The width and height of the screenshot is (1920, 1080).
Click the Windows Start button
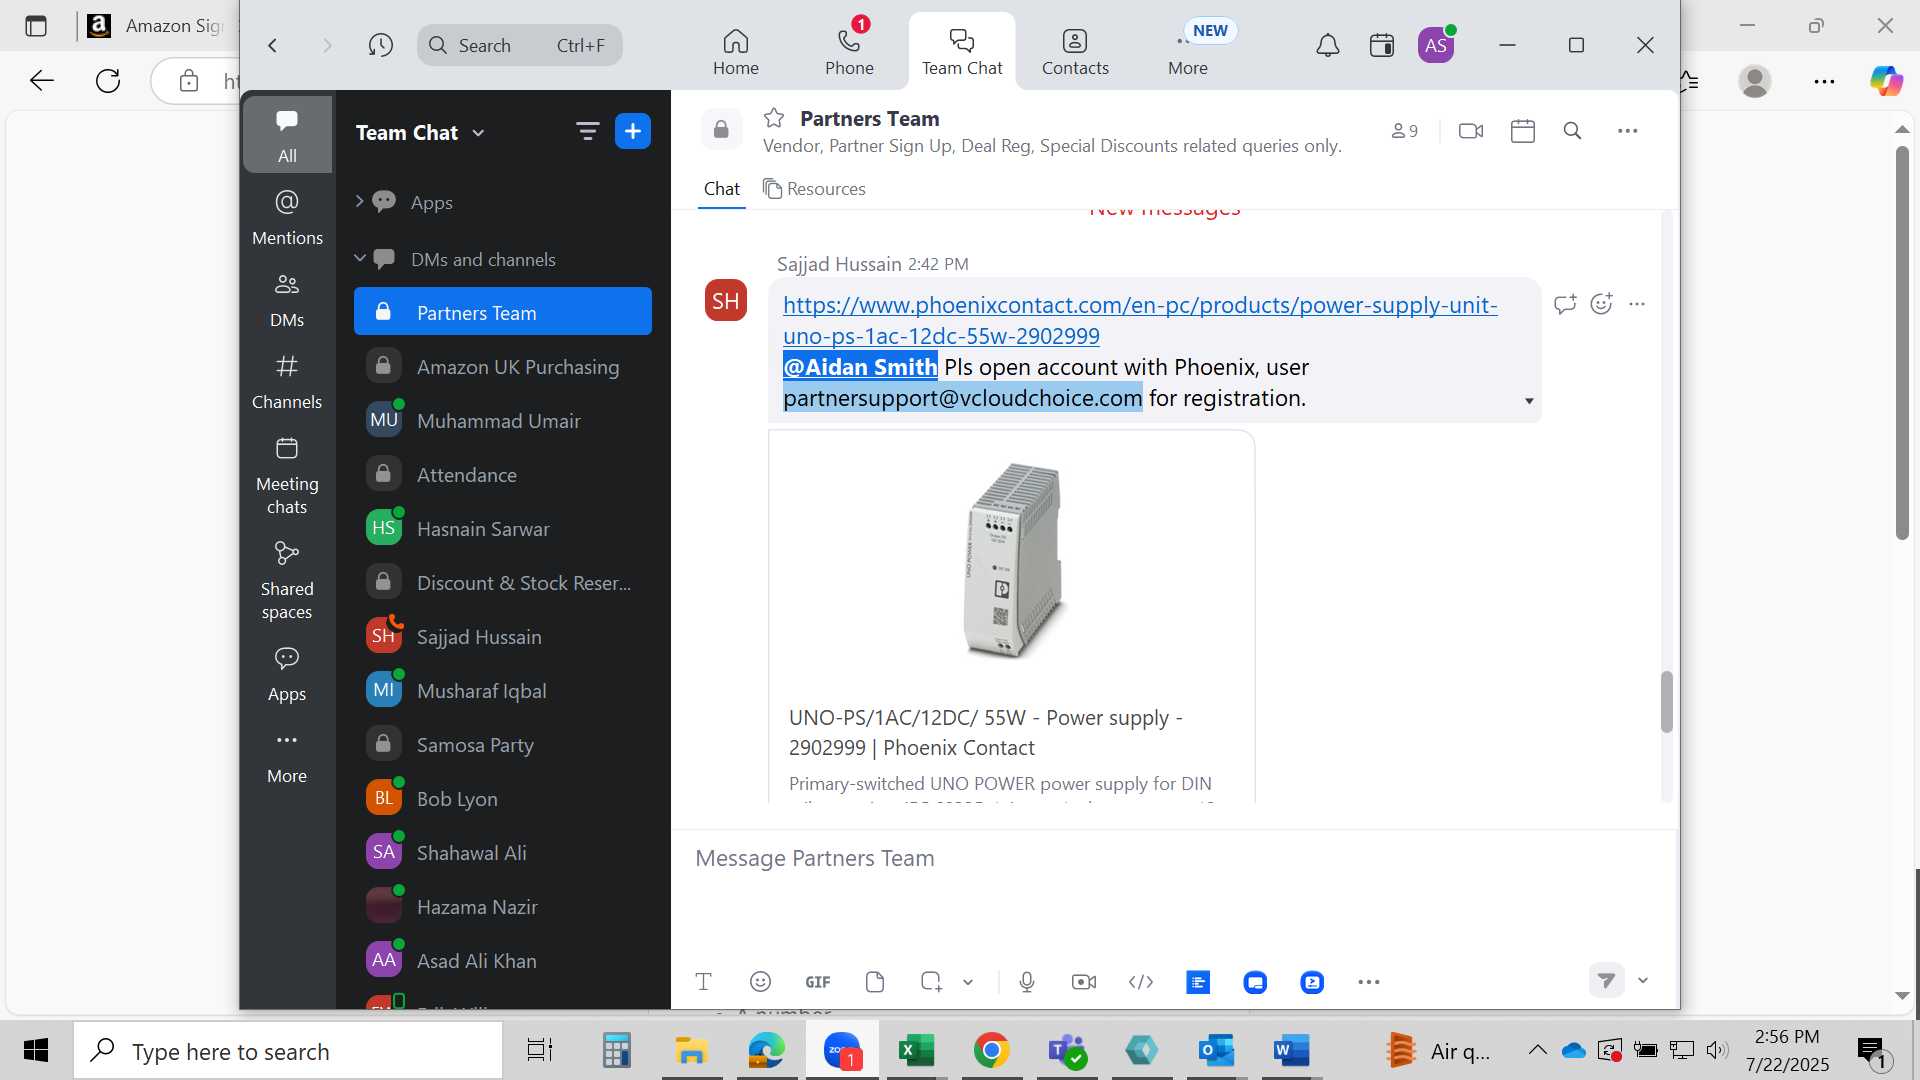pyautogui.click(x=36, y=1051)
